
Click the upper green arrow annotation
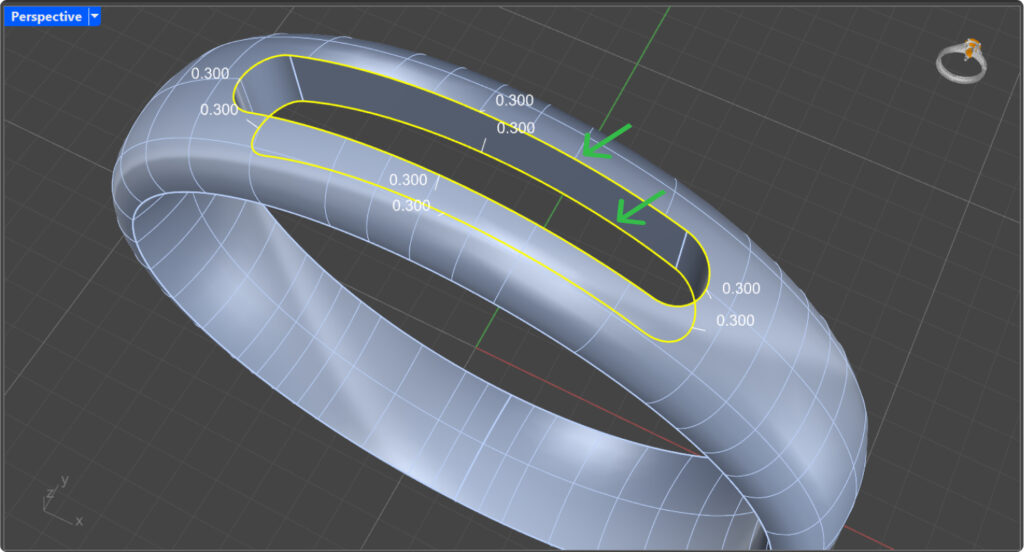[608, 141]
